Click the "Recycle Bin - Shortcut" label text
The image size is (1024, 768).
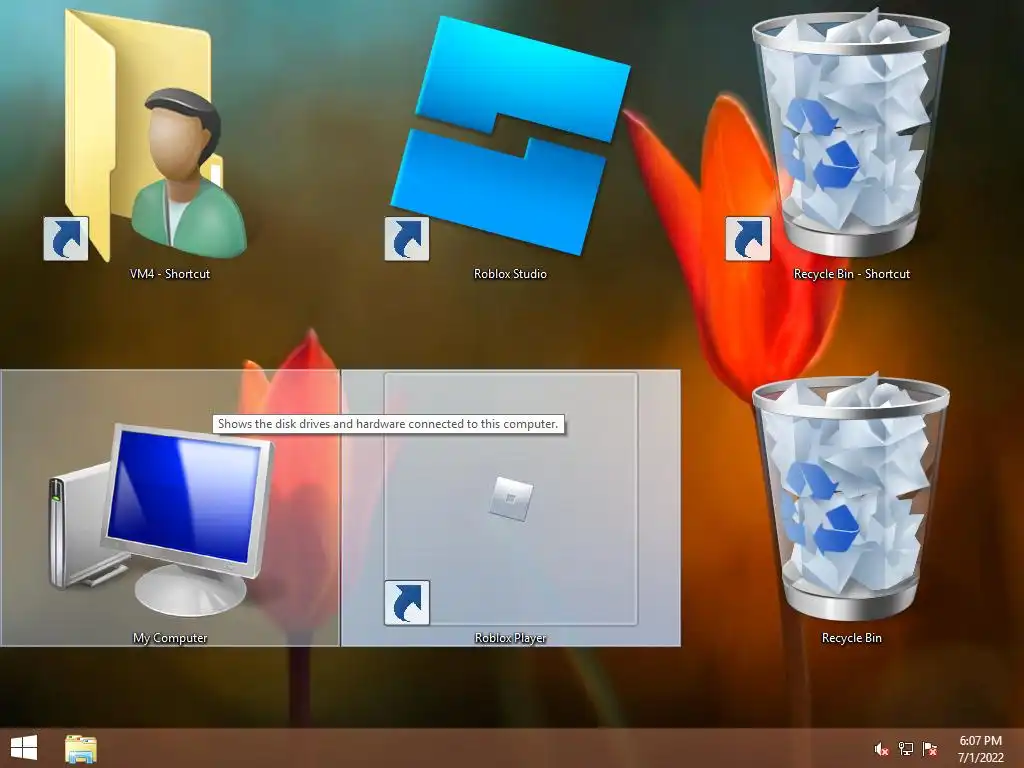pos(852,274)
